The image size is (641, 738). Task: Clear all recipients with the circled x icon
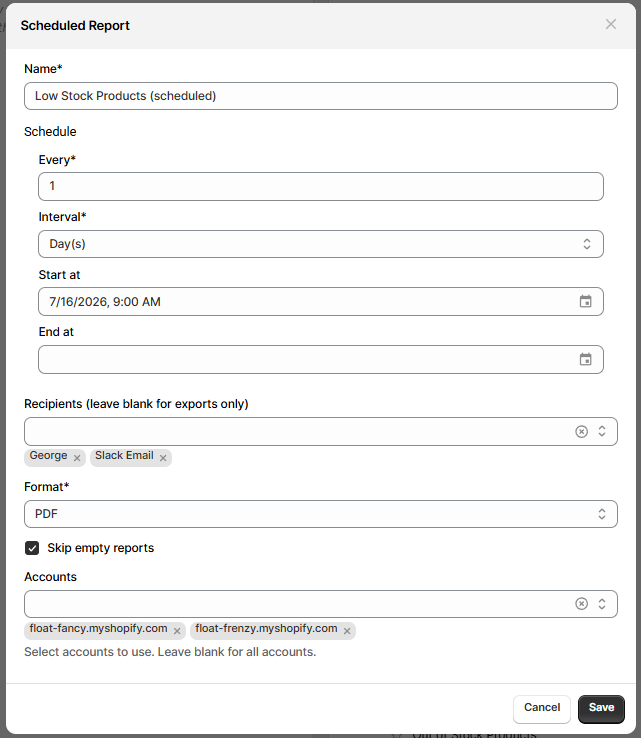click(581, 431)
